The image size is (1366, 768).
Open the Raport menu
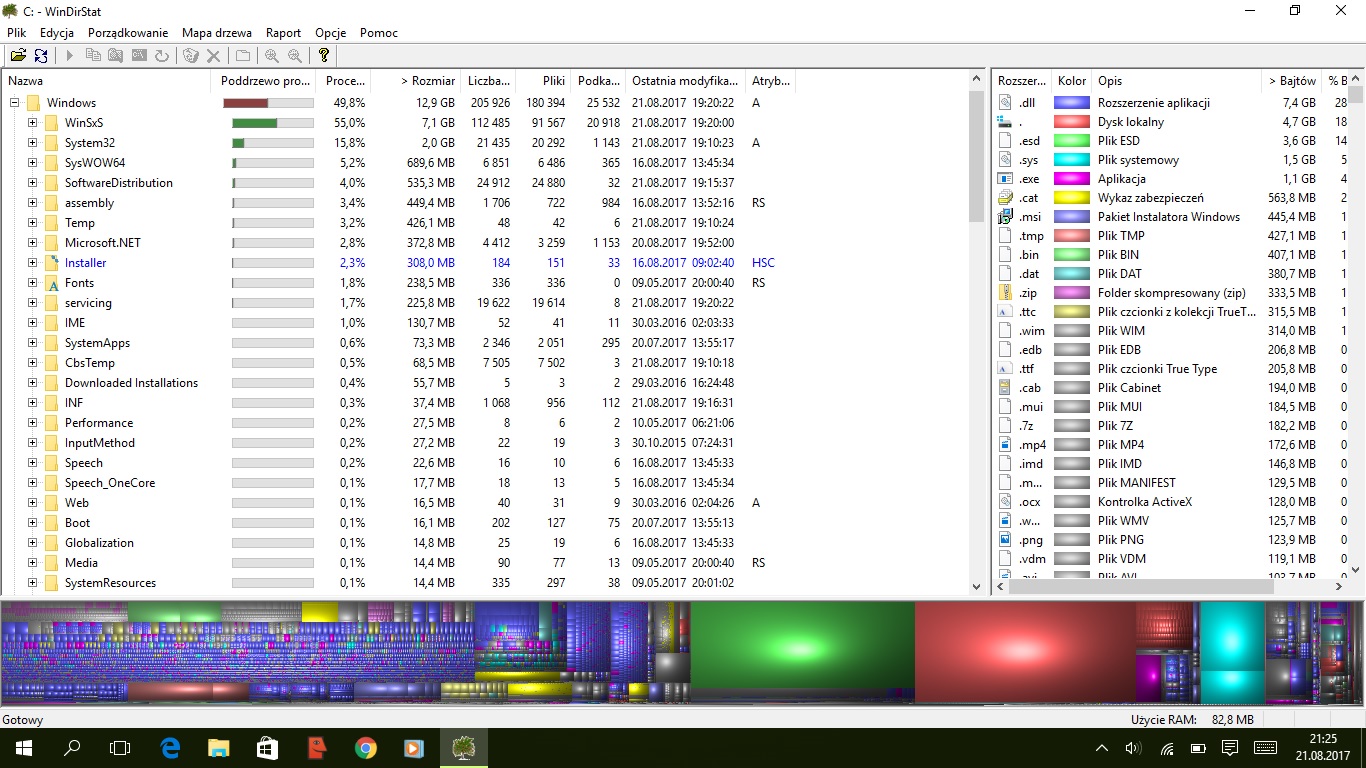click(x=284, y=33)
